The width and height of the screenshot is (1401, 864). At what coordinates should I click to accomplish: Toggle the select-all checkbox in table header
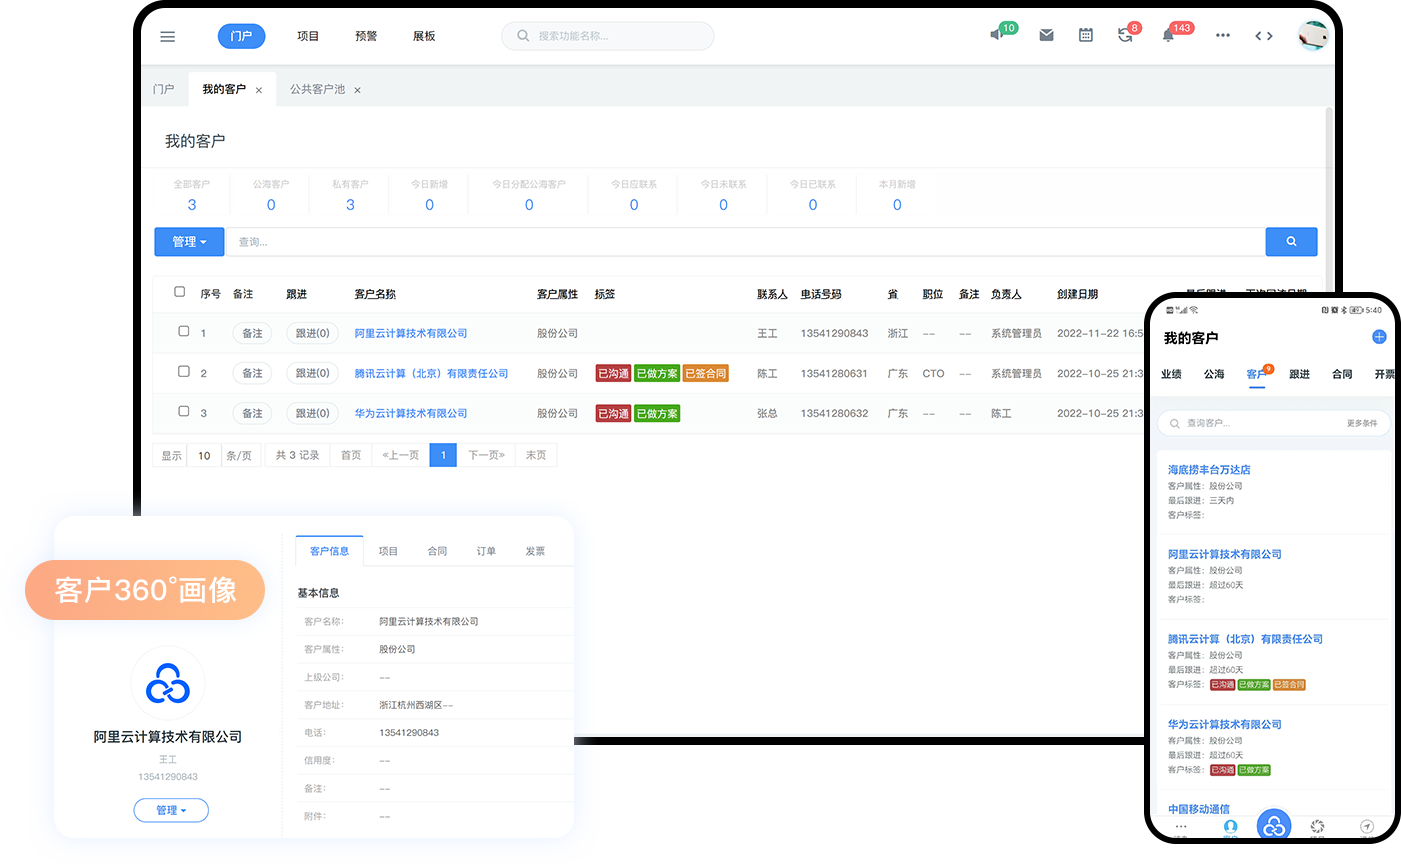180,292
